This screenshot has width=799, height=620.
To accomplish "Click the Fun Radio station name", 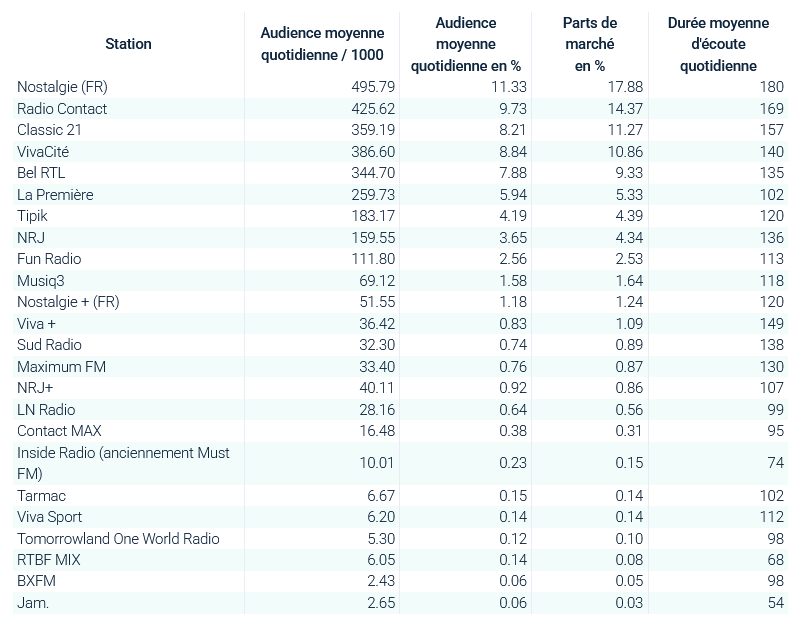I will [49, 259].
